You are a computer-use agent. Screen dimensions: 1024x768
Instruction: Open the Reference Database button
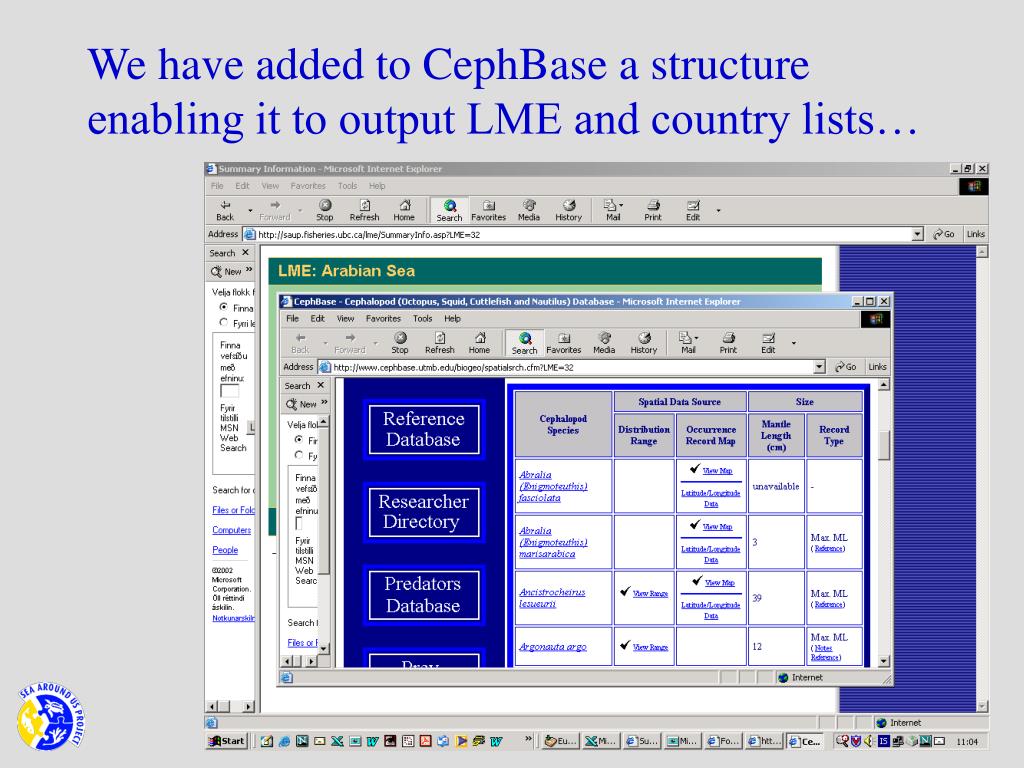(x=424, y=429)
